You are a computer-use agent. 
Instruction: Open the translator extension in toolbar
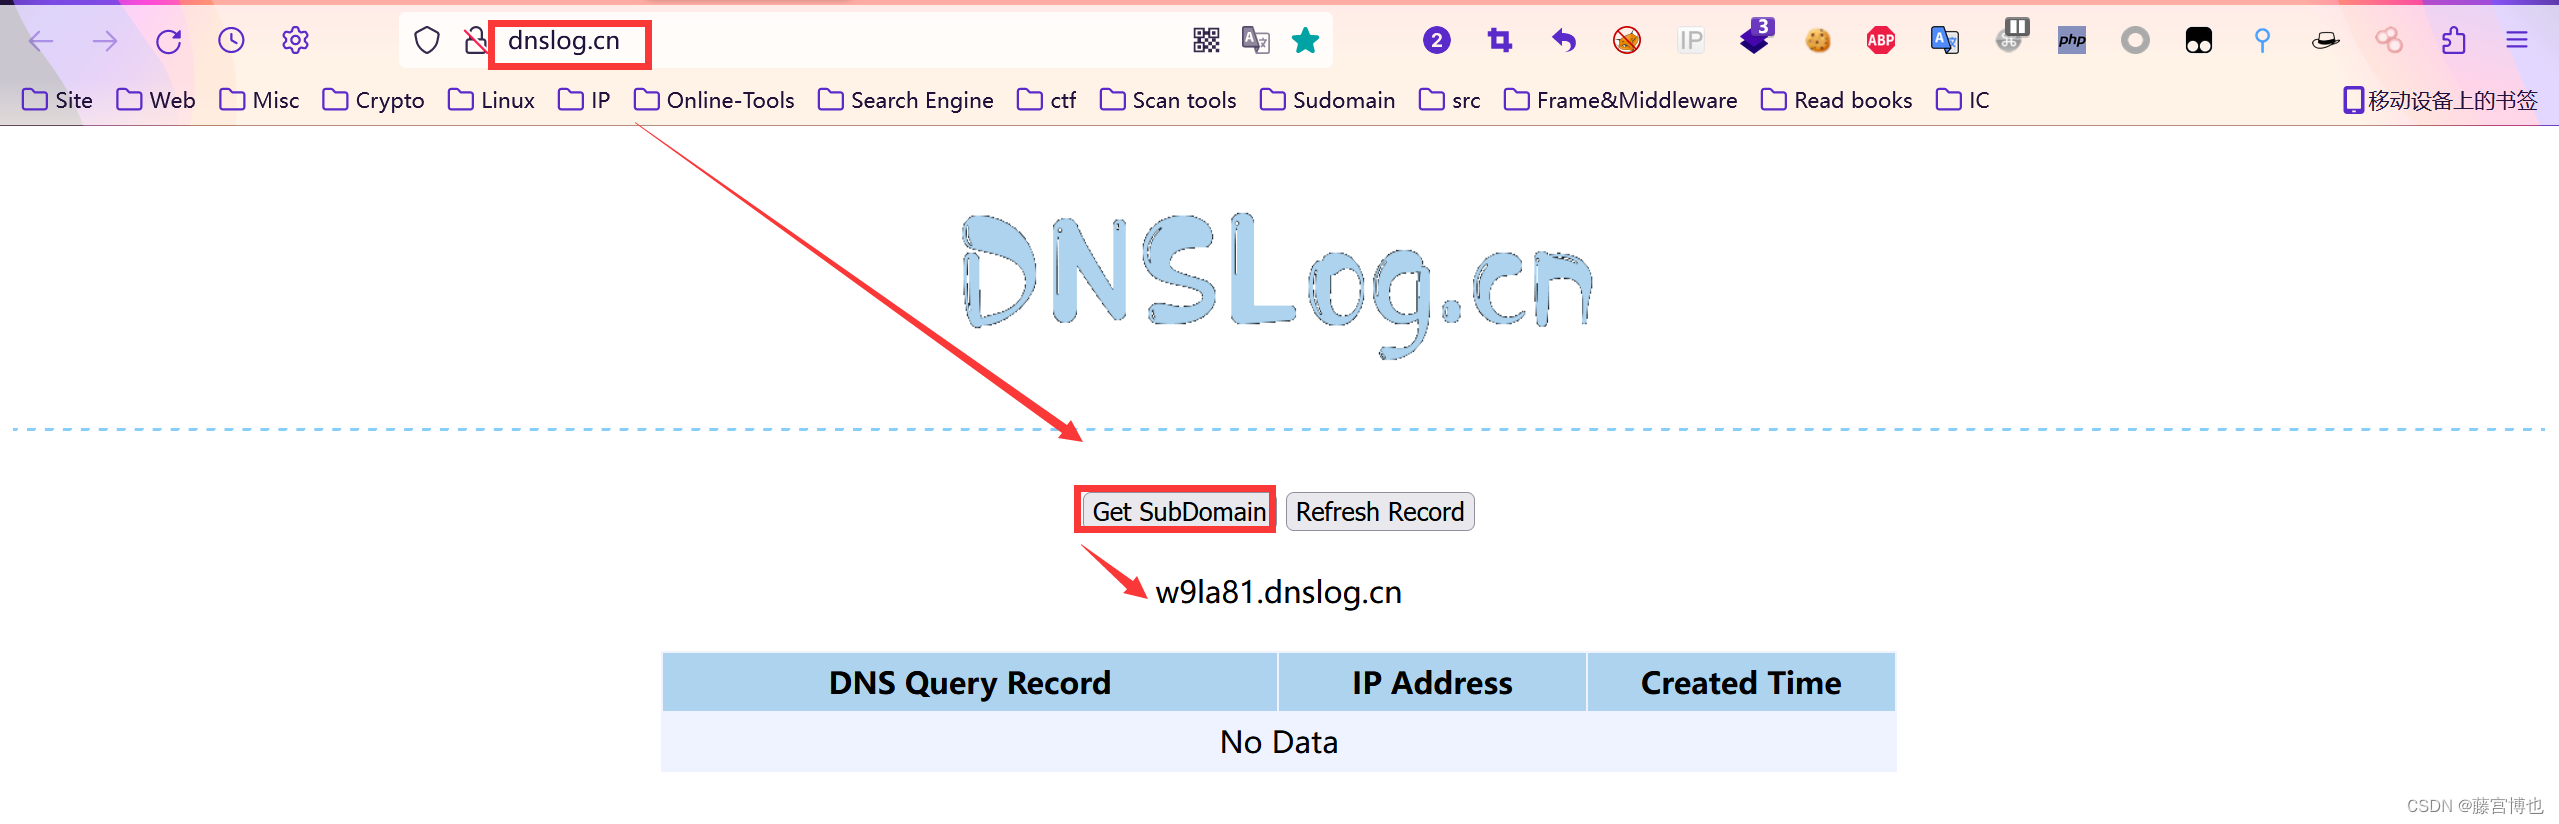[x=1944, y=40]
